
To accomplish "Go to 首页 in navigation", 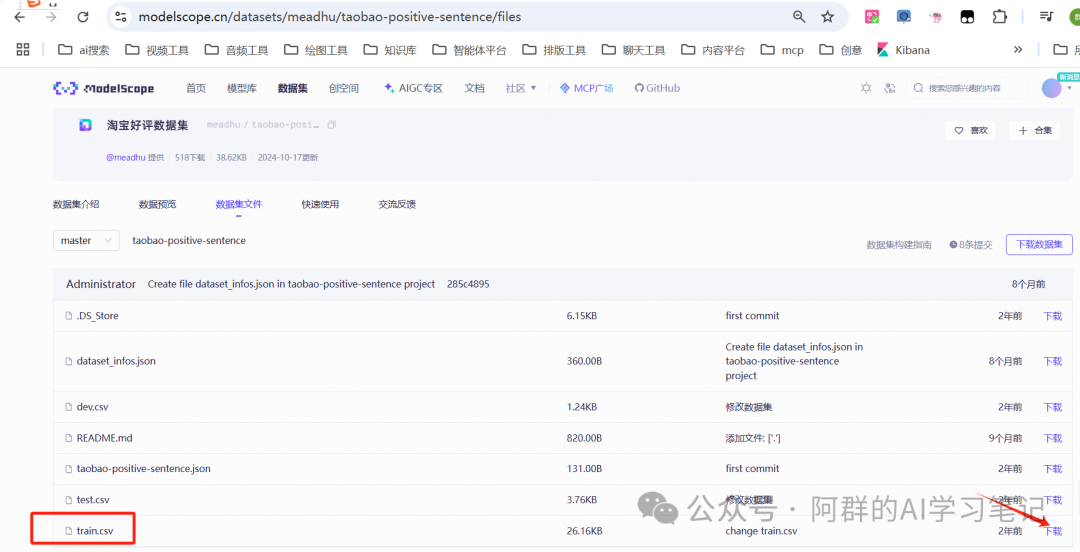I will 196,88.
